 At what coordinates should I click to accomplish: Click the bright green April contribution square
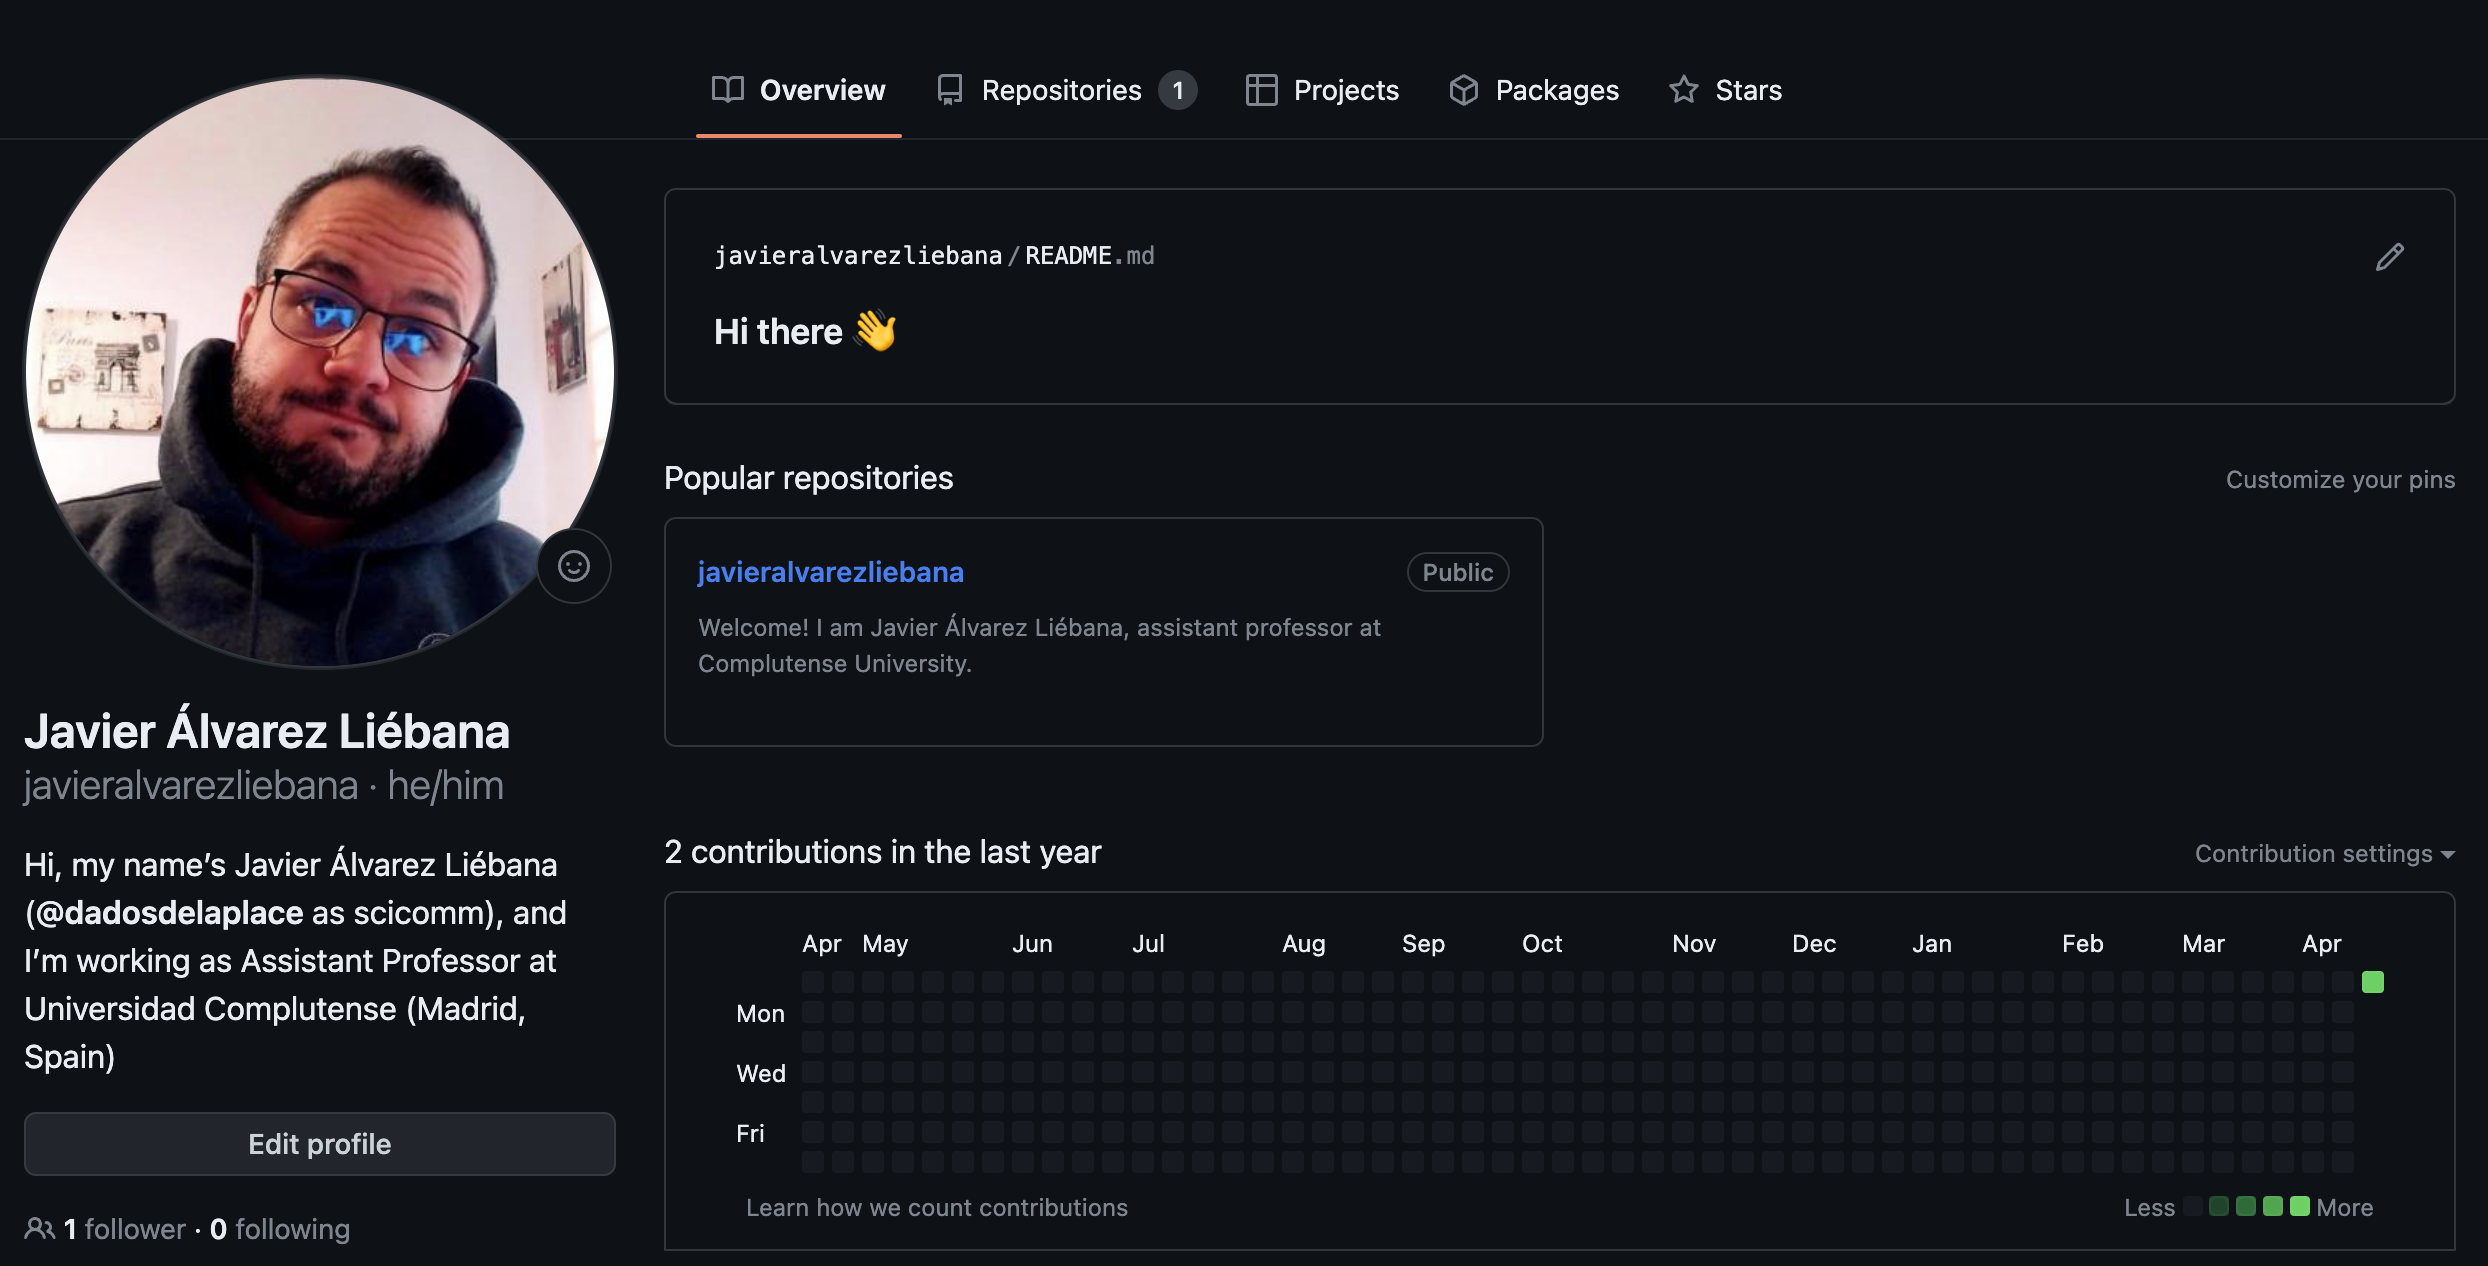click(2372, 982)
